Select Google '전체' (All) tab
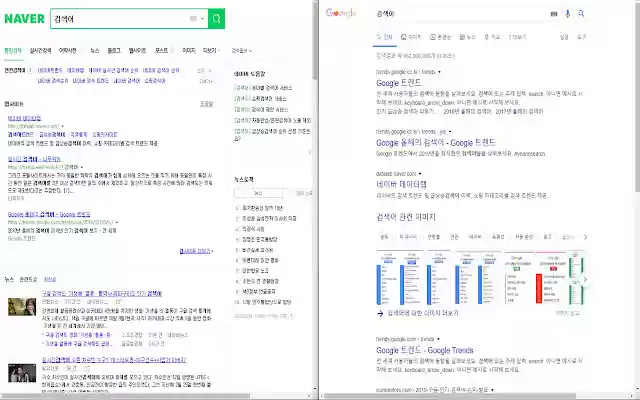This screenshot has height=400, width=640. click(384, 37)
